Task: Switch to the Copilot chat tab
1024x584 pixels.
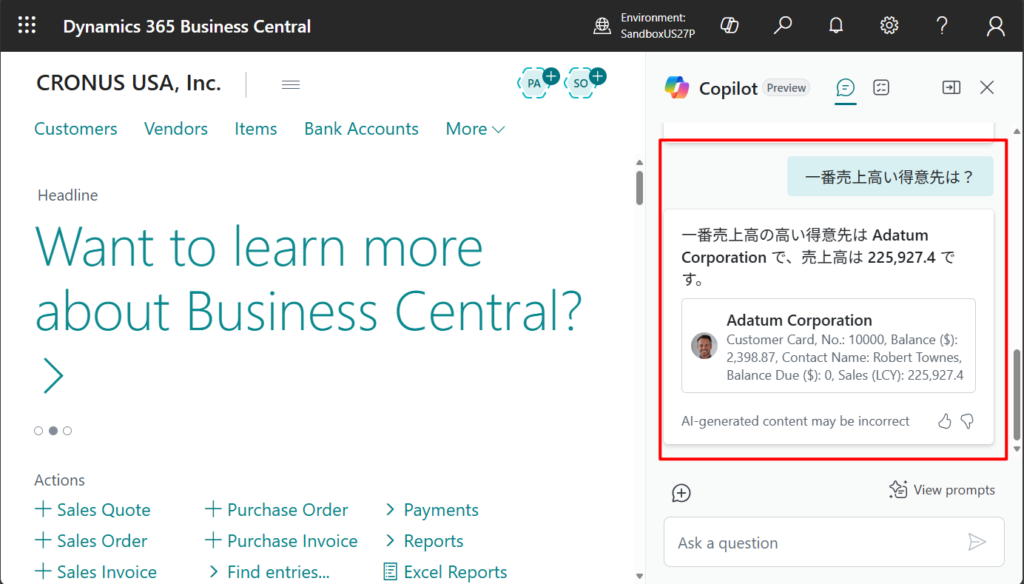Action: [846, 88]
